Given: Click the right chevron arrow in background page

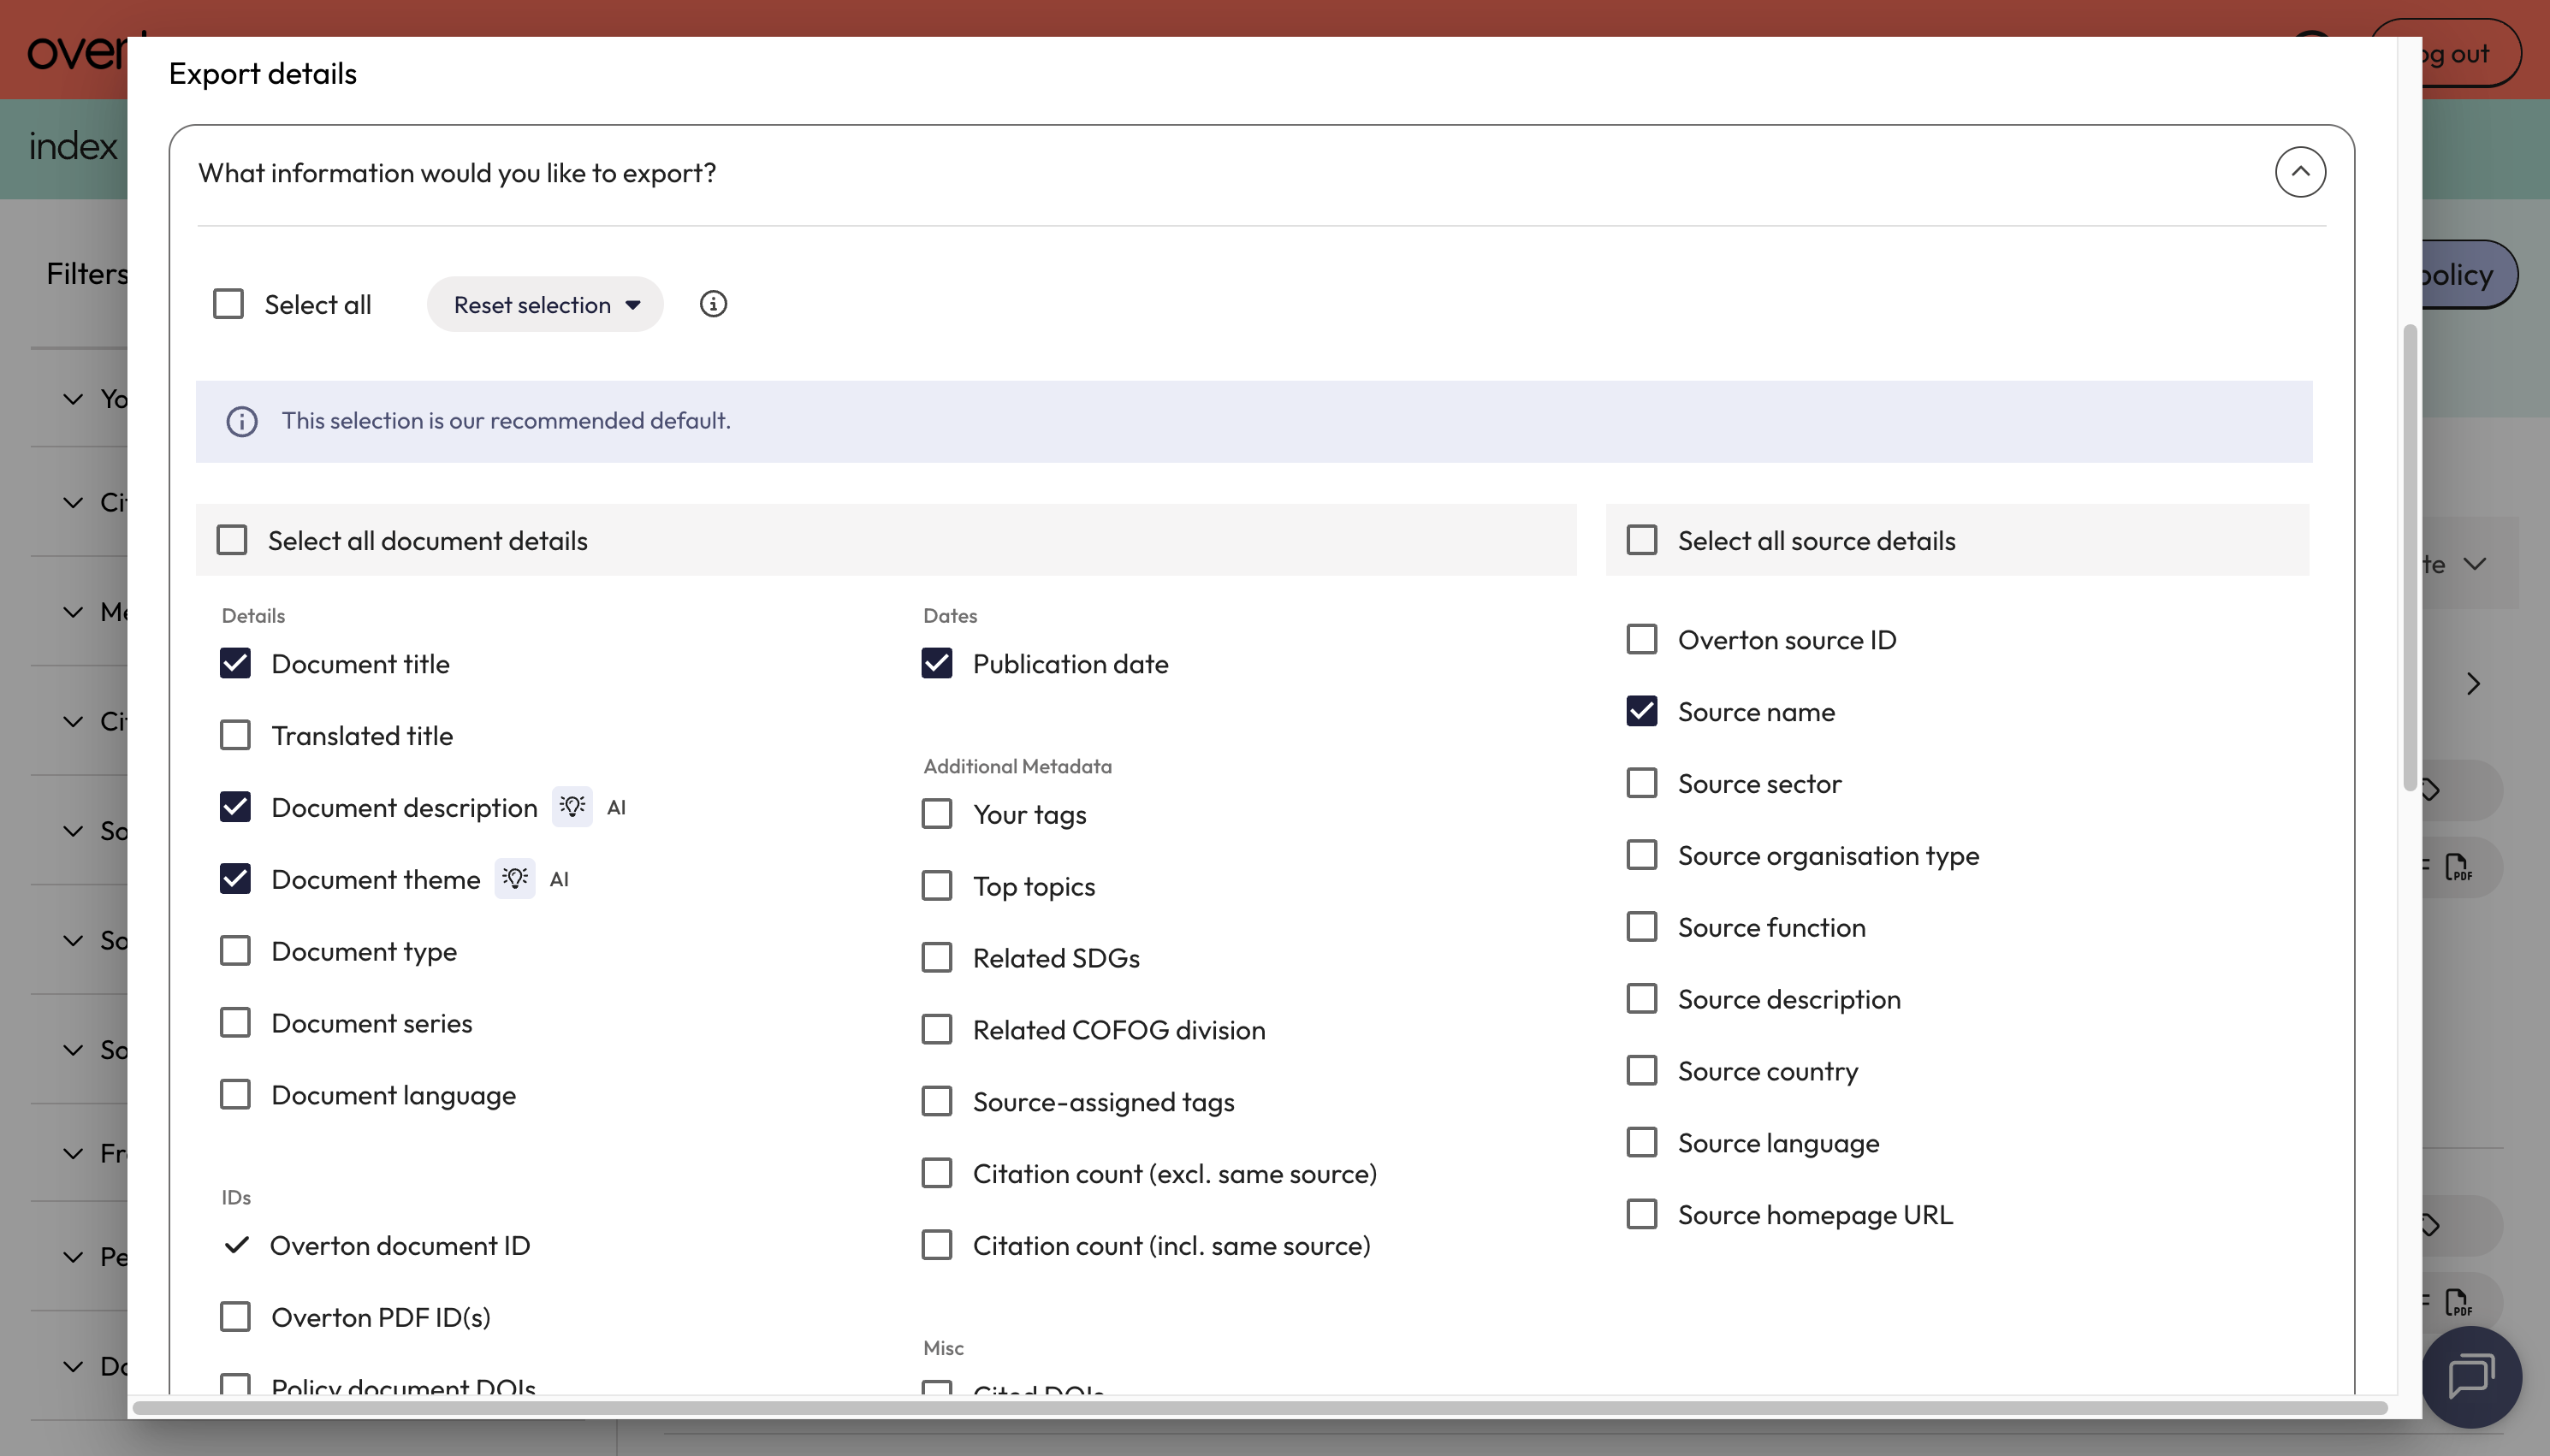Looking at the screenshot, I should tap(2473, 684).
